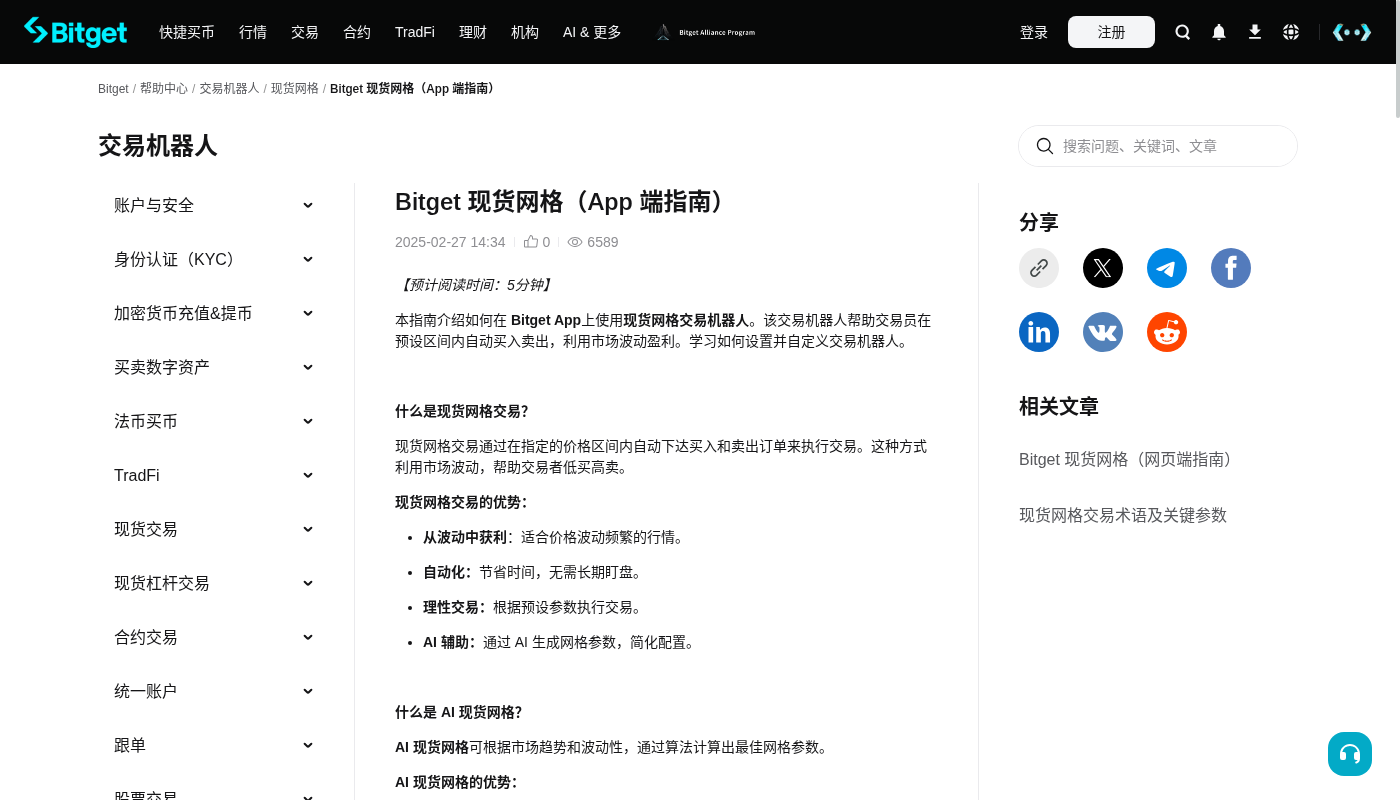Screen dimensions: 1400x800
Task: Share article on LinkedIn
Action: [x=1039, y=332]
